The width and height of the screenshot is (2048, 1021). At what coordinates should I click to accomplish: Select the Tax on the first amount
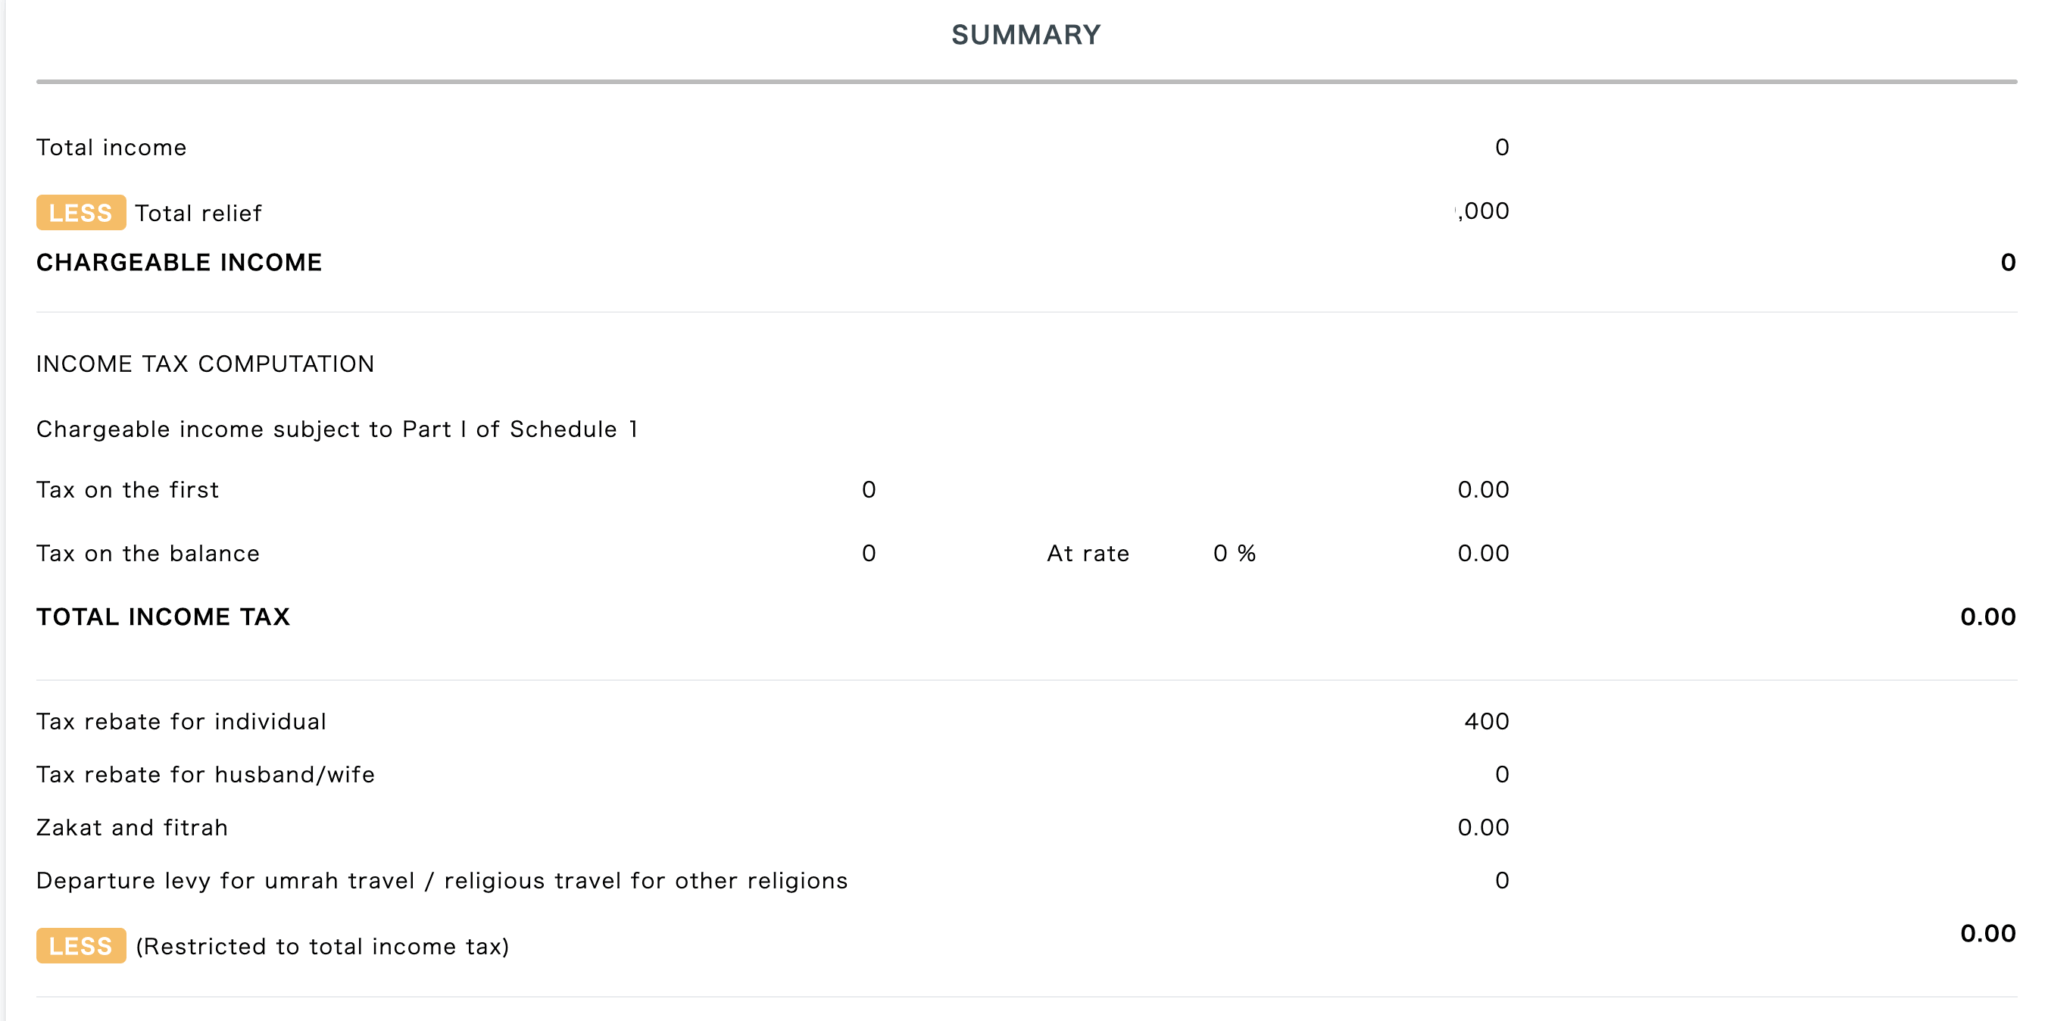pyautogui.click(x=1483, y=490)
